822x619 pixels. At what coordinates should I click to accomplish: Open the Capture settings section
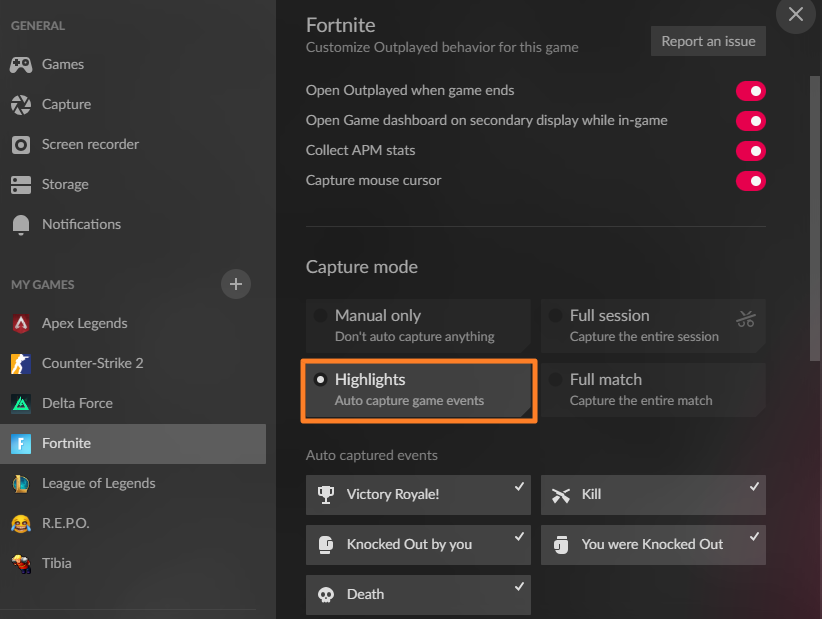coord(133,105)
